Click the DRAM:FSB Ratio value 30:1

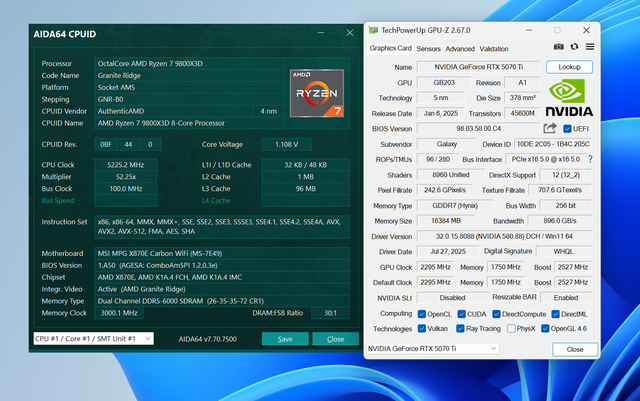(x=331, y=313)
